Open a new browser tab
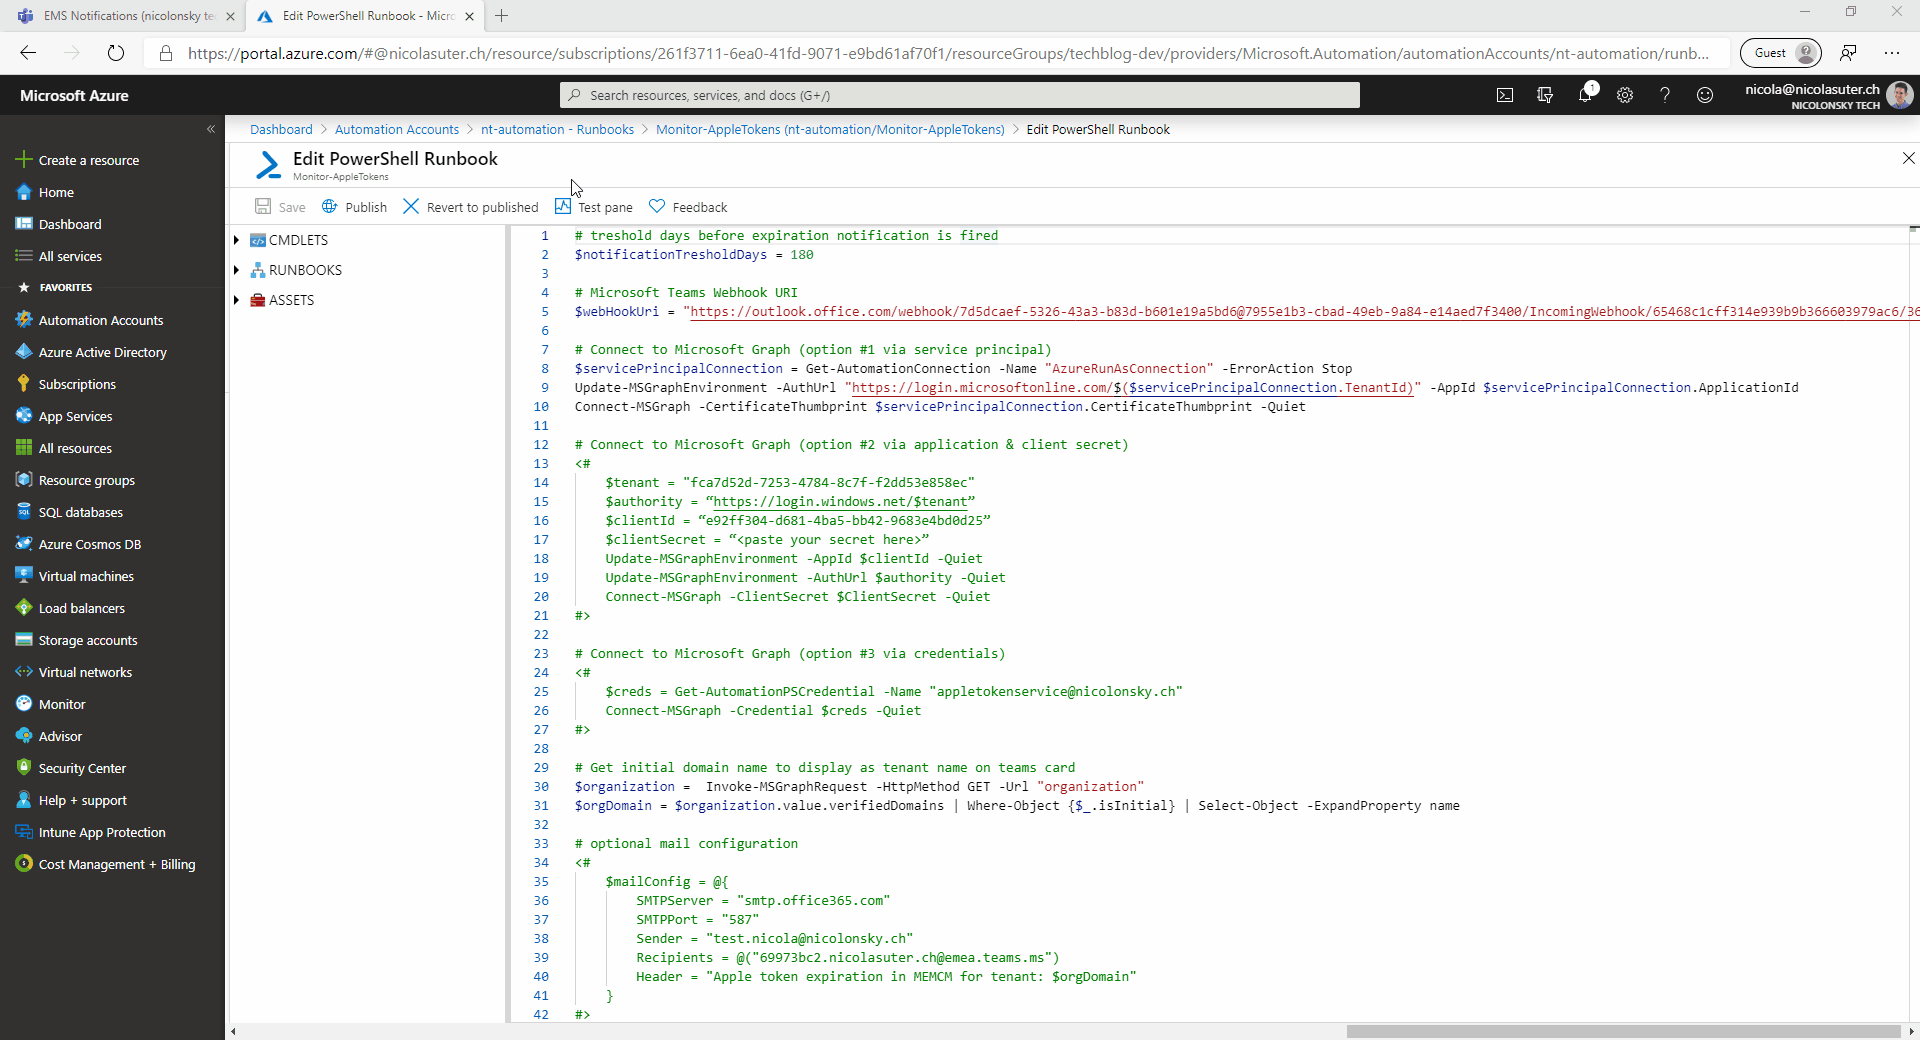 pyautogui.click(x=502, y=16)
